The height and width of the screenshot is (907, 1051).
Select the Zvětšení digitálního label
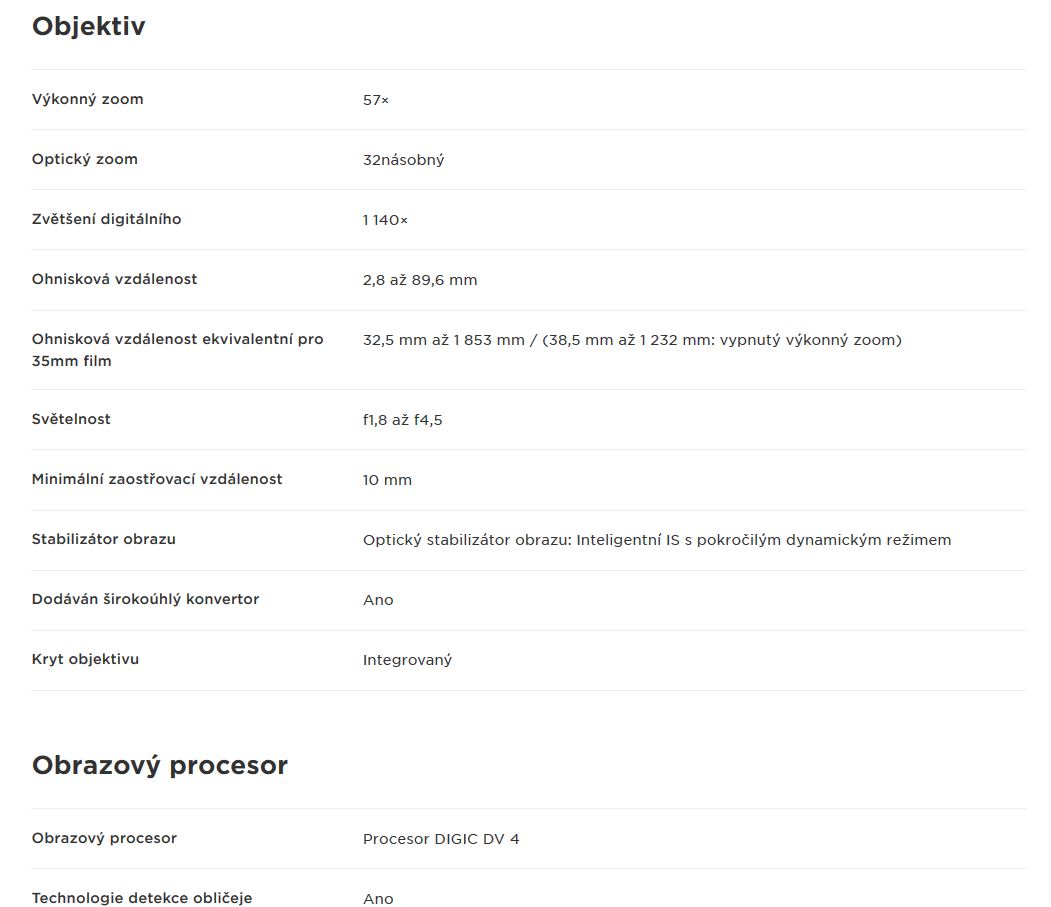point(107,219)
